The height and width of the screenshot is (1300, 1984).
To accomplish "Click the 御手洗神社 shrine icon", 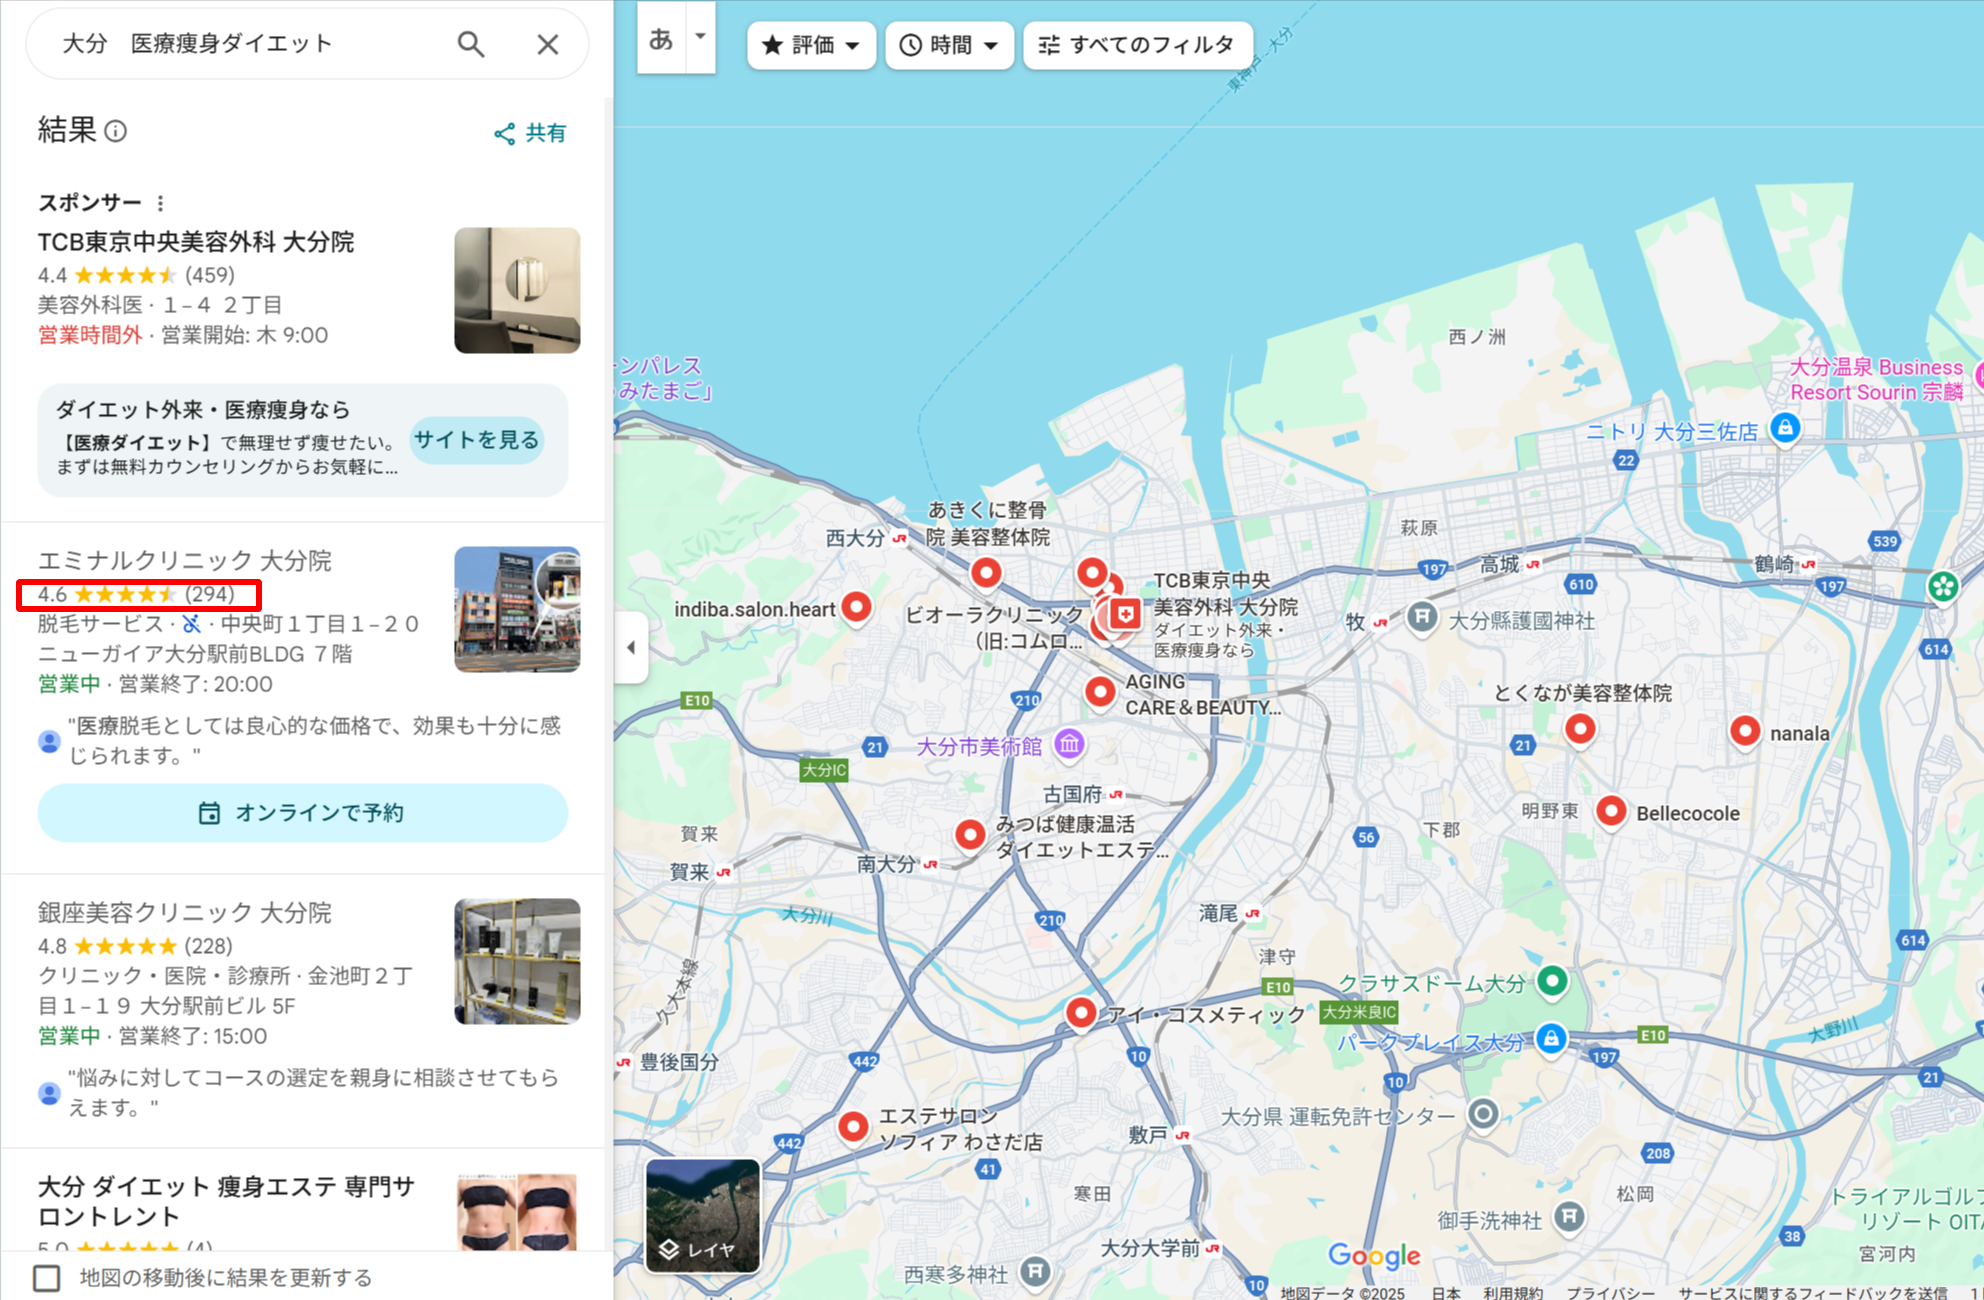I will (x=1569, y=1216).
